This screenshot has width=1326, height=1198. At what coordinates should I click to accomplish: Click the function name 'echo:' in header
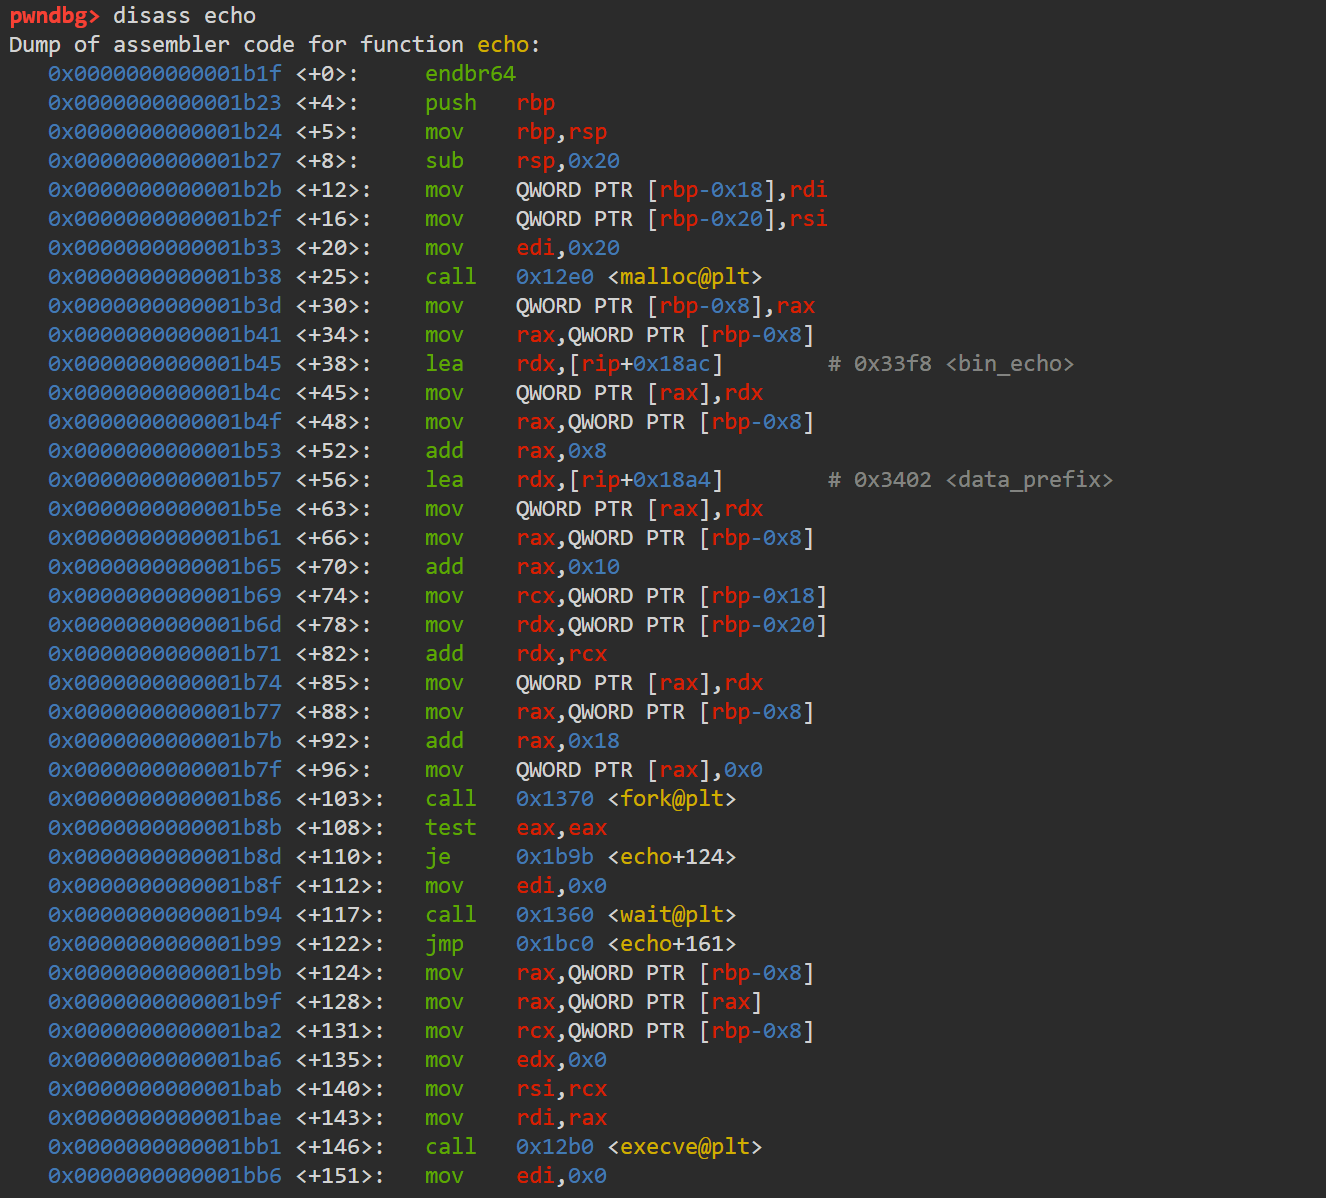[x=509, y=45]
